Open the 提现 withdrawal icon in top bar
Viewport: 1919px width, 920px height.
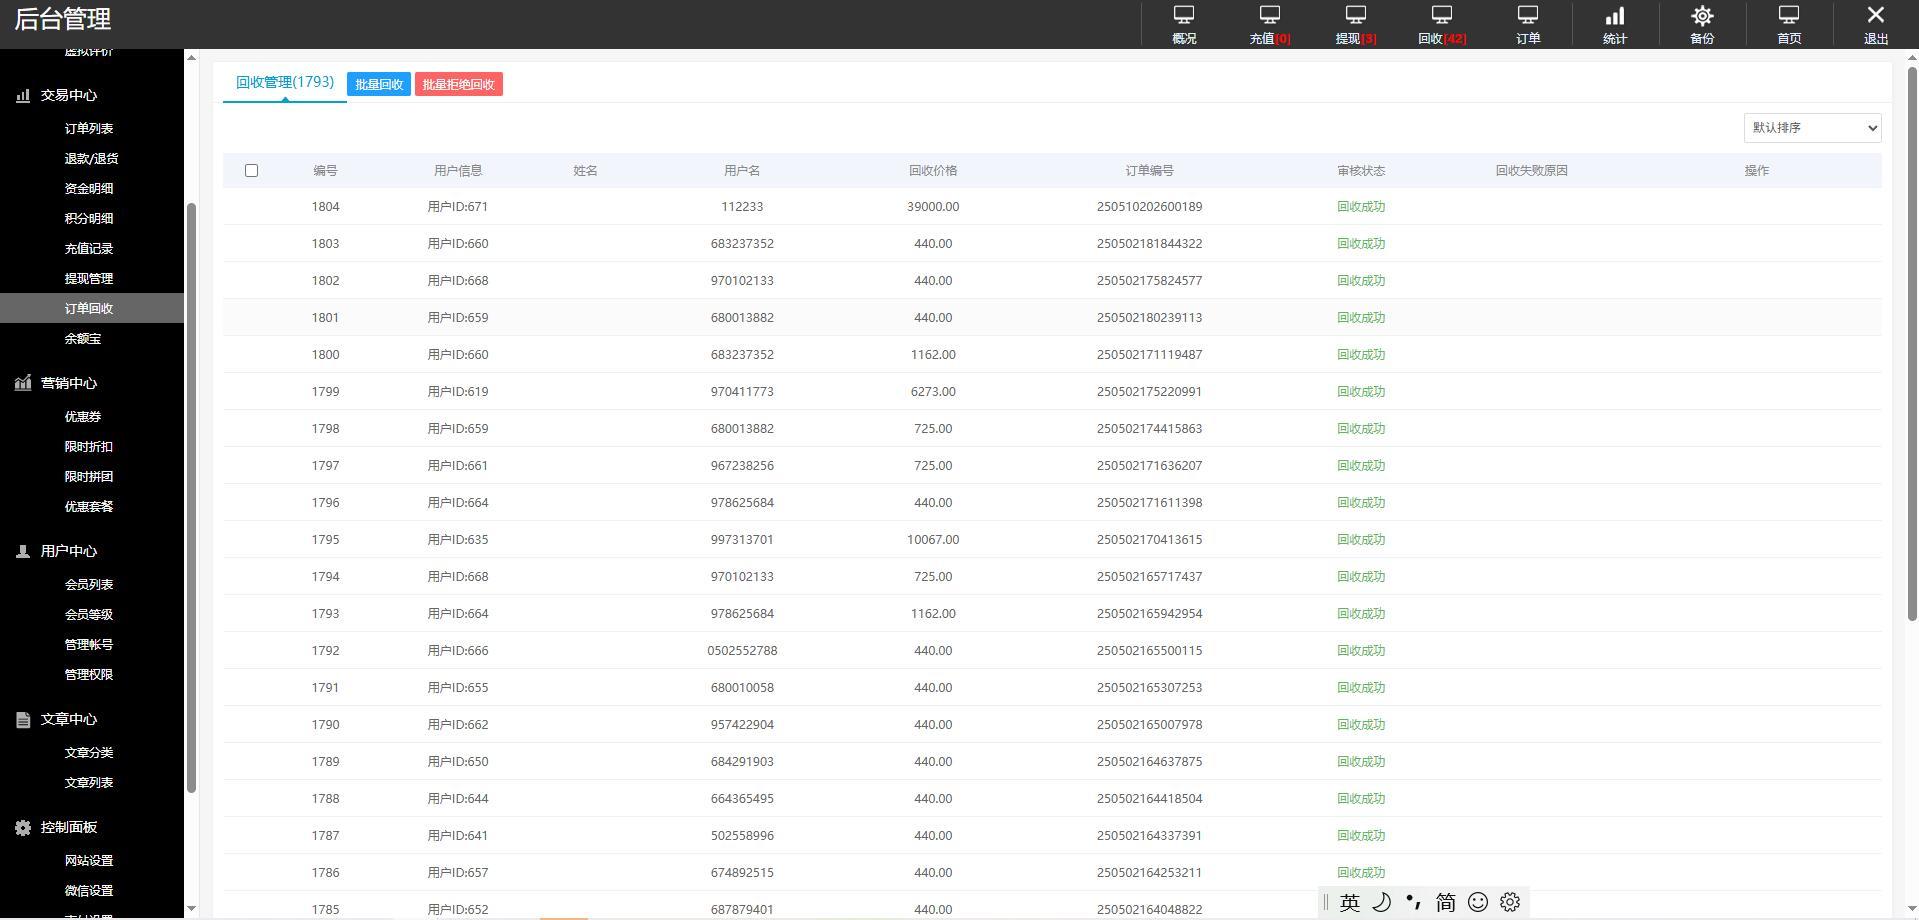1356,15
